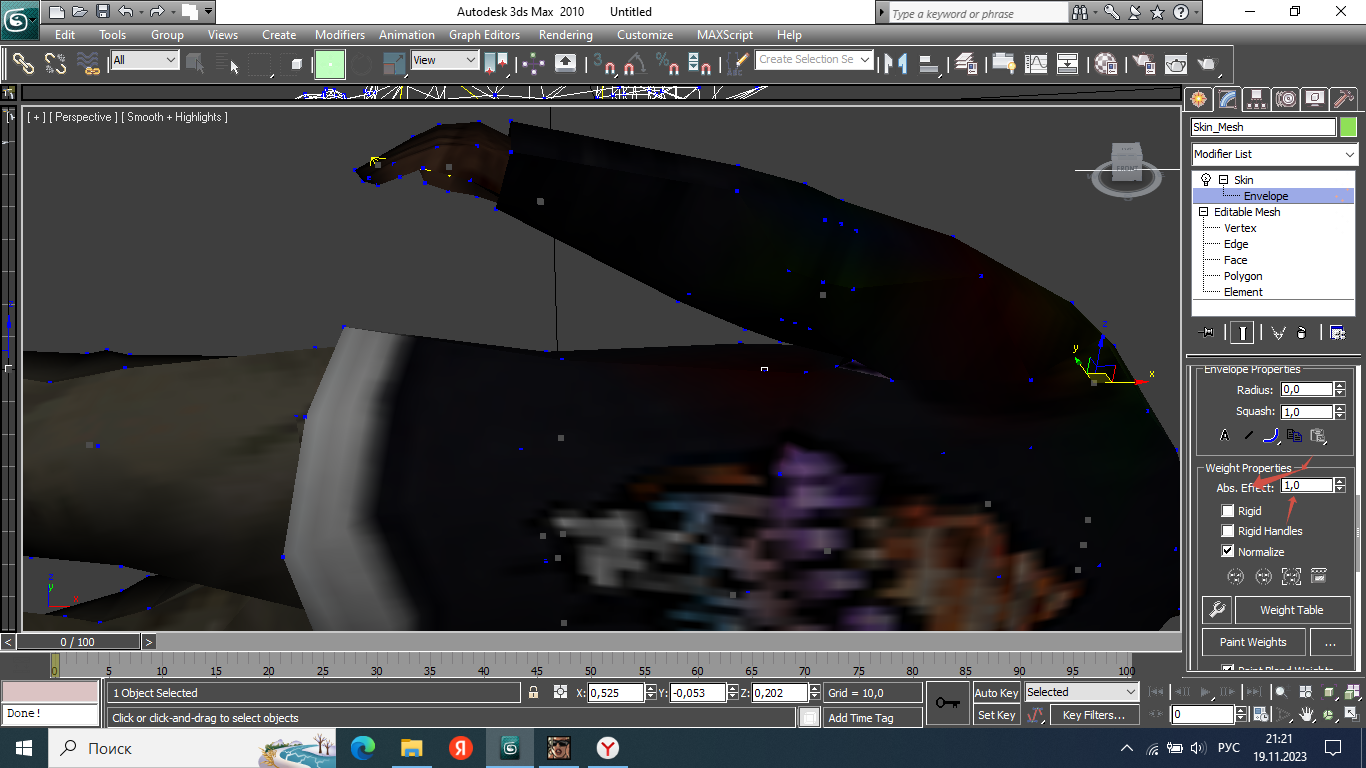Click the green object color swatch
Viewport: 1366px width, 768px height.
1349,127
